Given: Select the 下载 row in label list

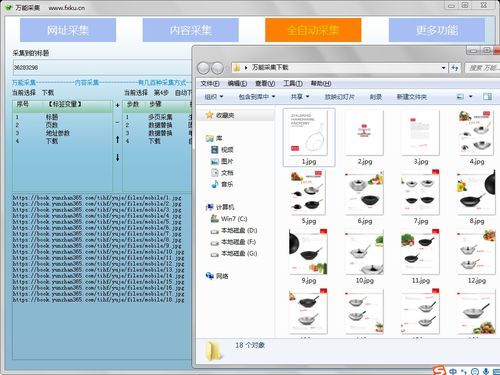Looking at the screenshot, I should [x=62, y=141].
